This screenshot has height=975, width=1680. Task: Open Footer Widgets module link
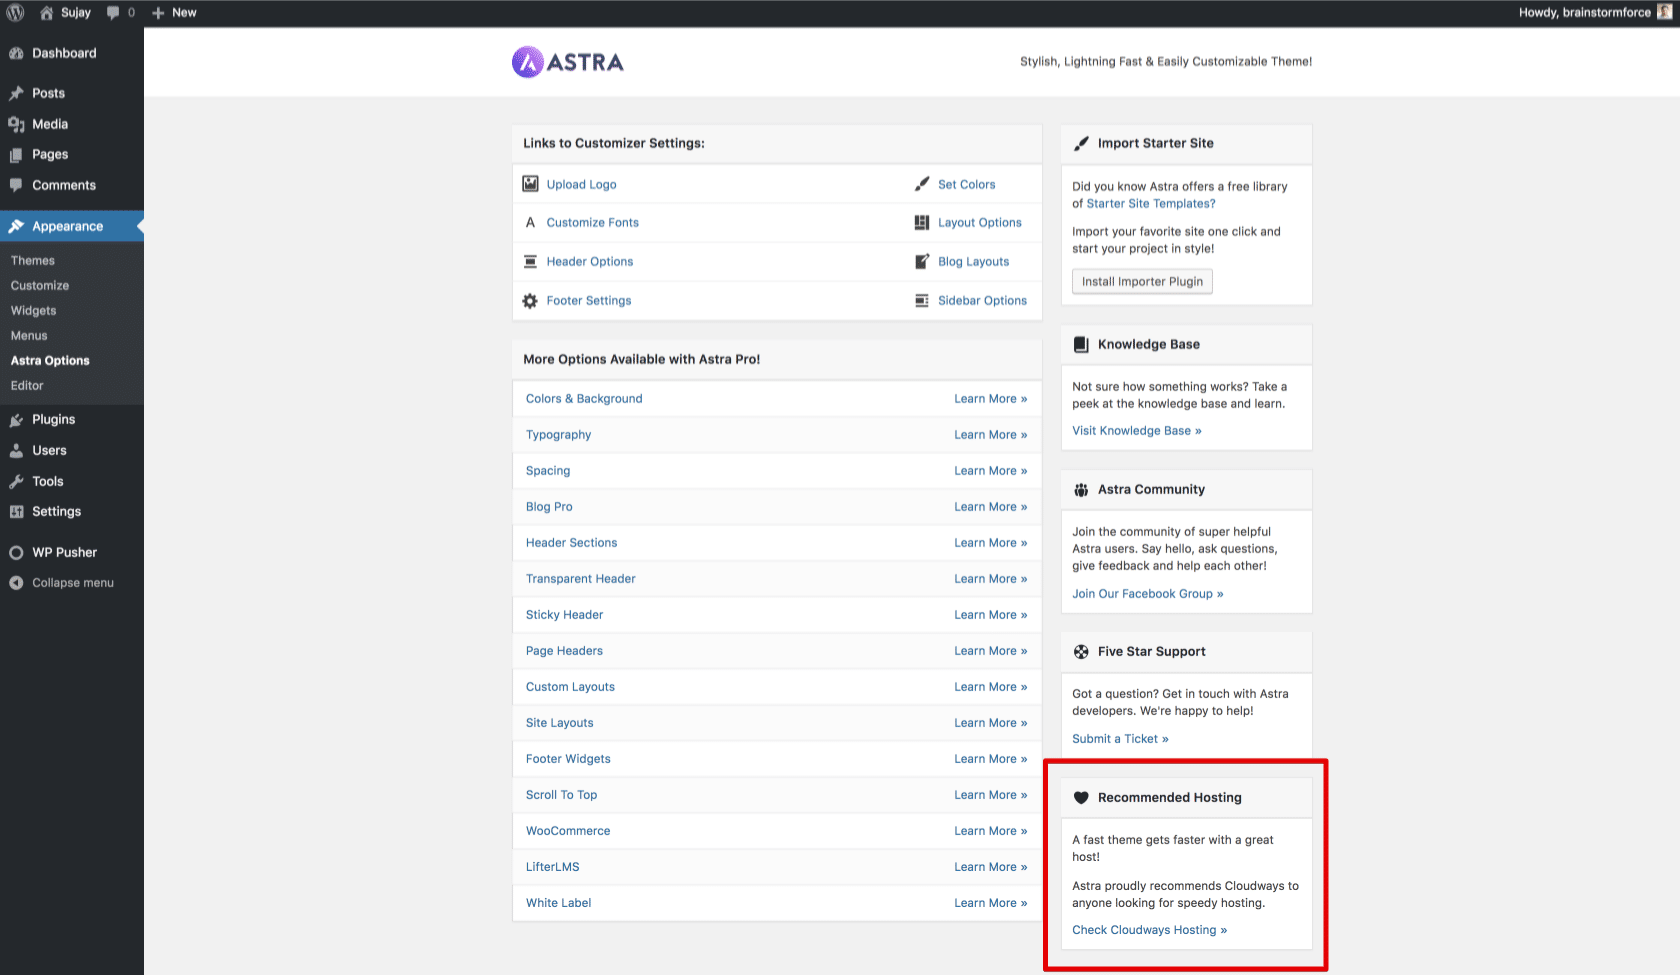(568, 759)
